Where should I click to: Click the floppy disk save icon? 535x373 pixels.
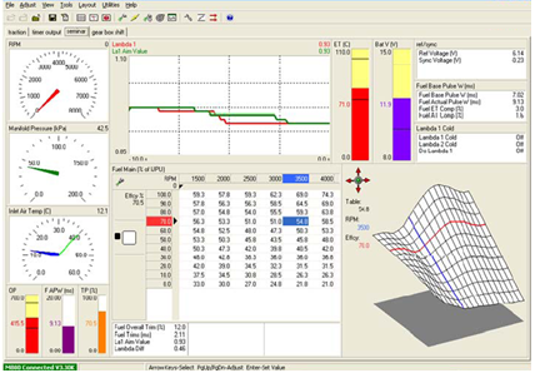click(52, 18)
